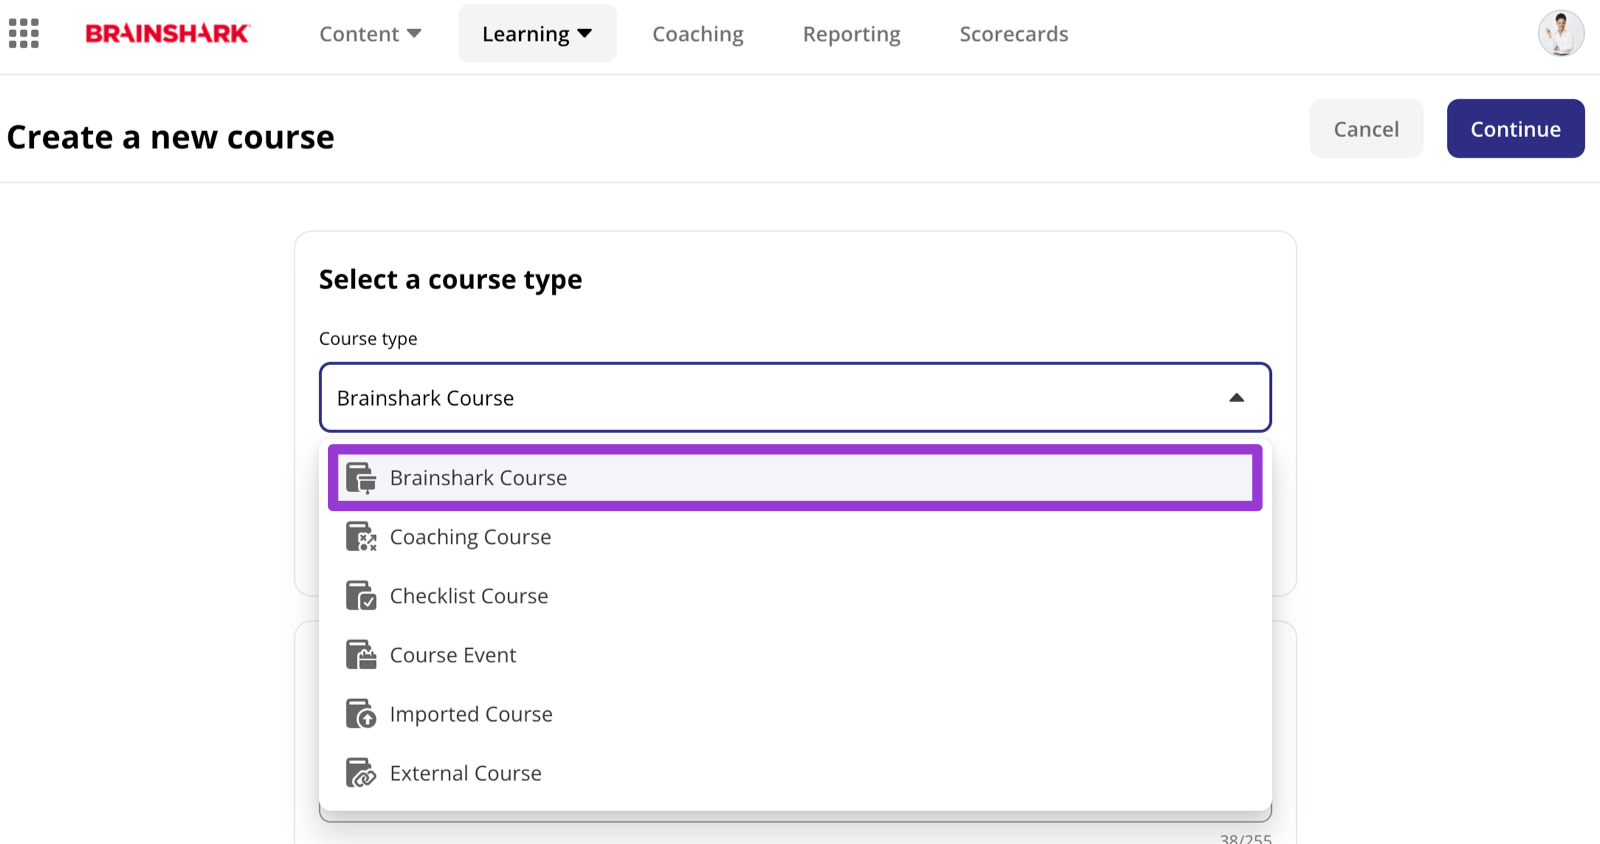Image resolution: width=1600 pixels, height=844 pixels.
Task: Open the Reporting tab
Action: tap(852, 34)
